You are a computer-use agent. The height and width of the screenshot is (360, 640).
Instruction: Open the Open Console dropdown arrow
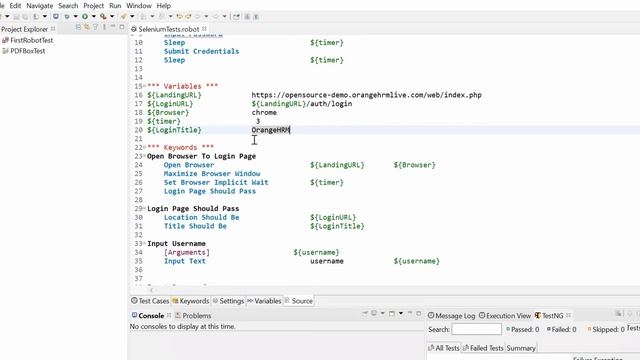pyautogui.click(x=401, y=313)
